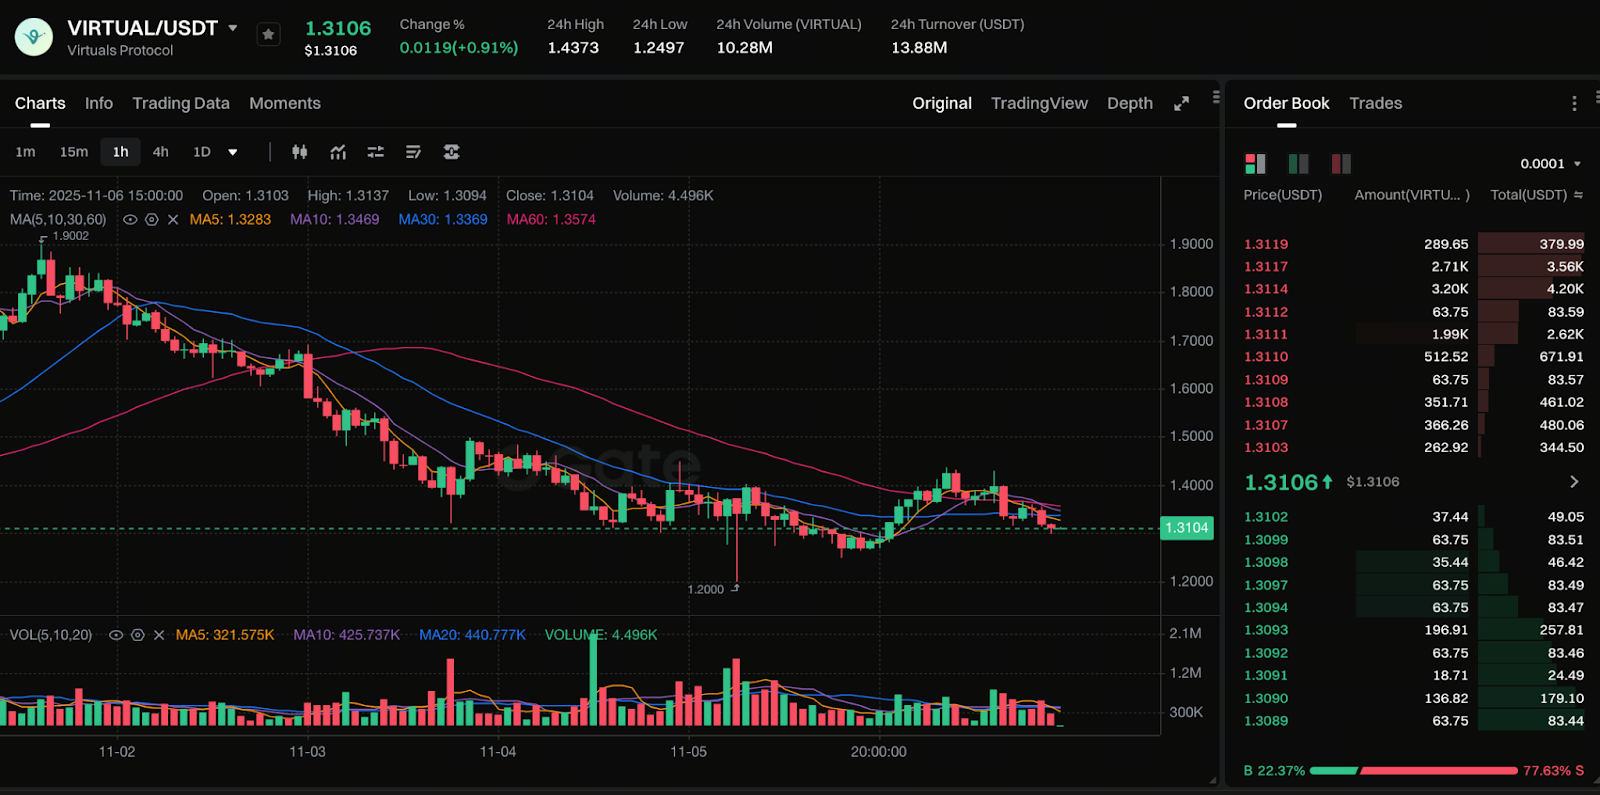Click the last icon in the chart toolbar
Screen dimensions: 1600x795
[x=452, y=152]
